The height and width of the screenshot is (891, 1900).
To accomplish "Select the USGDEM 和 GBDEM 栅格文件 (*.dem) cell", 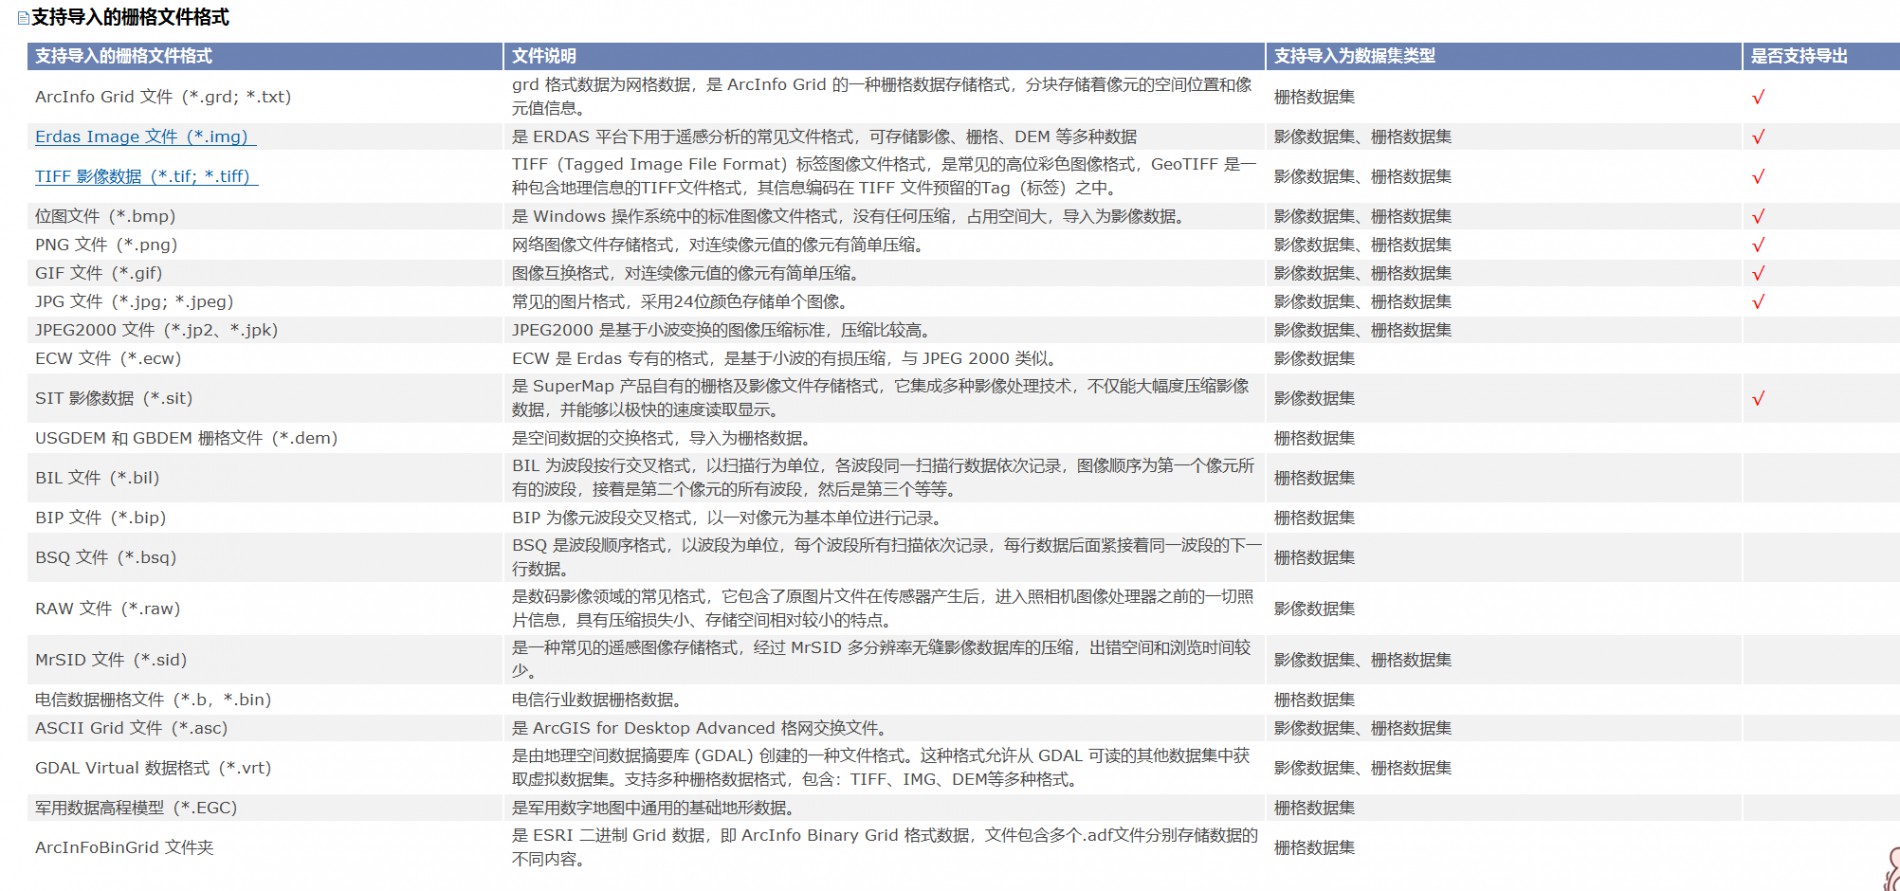I will [264, 438].
